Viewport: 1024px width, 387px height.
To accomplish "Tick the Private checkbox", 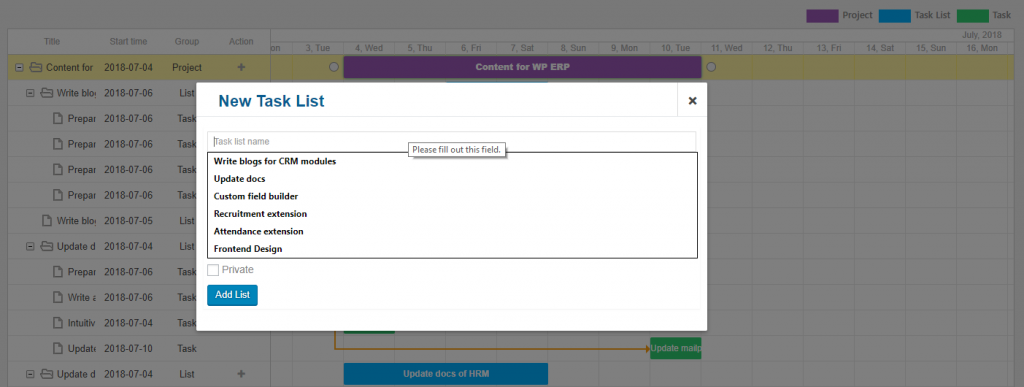I will (x=213, y=270).
